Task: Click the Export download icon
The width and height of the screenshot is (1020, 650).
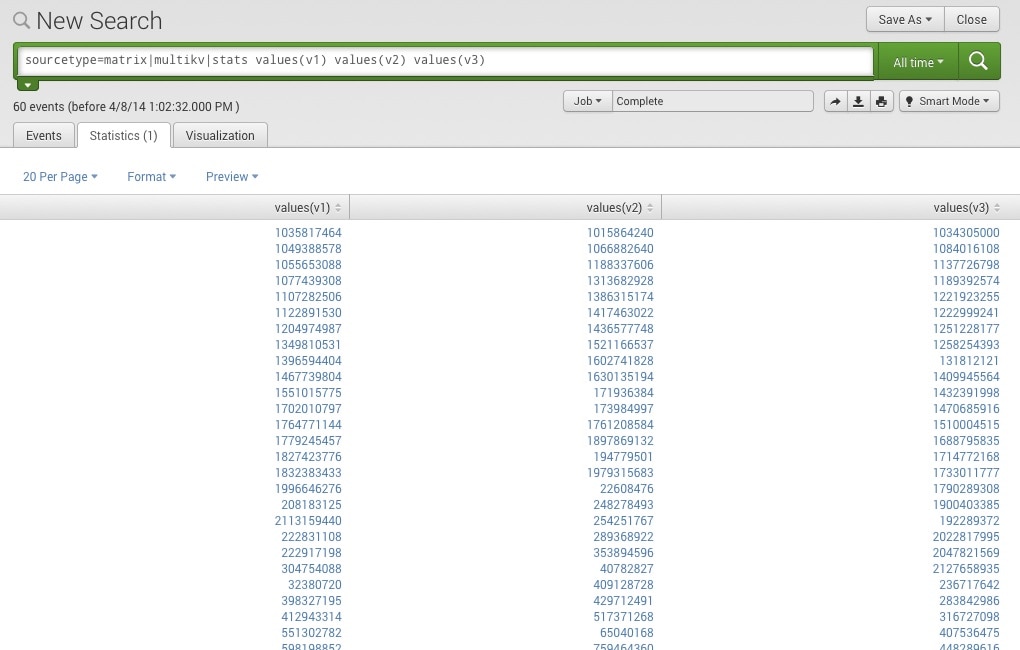Action: pyautogui.click(x=858, y=101)
